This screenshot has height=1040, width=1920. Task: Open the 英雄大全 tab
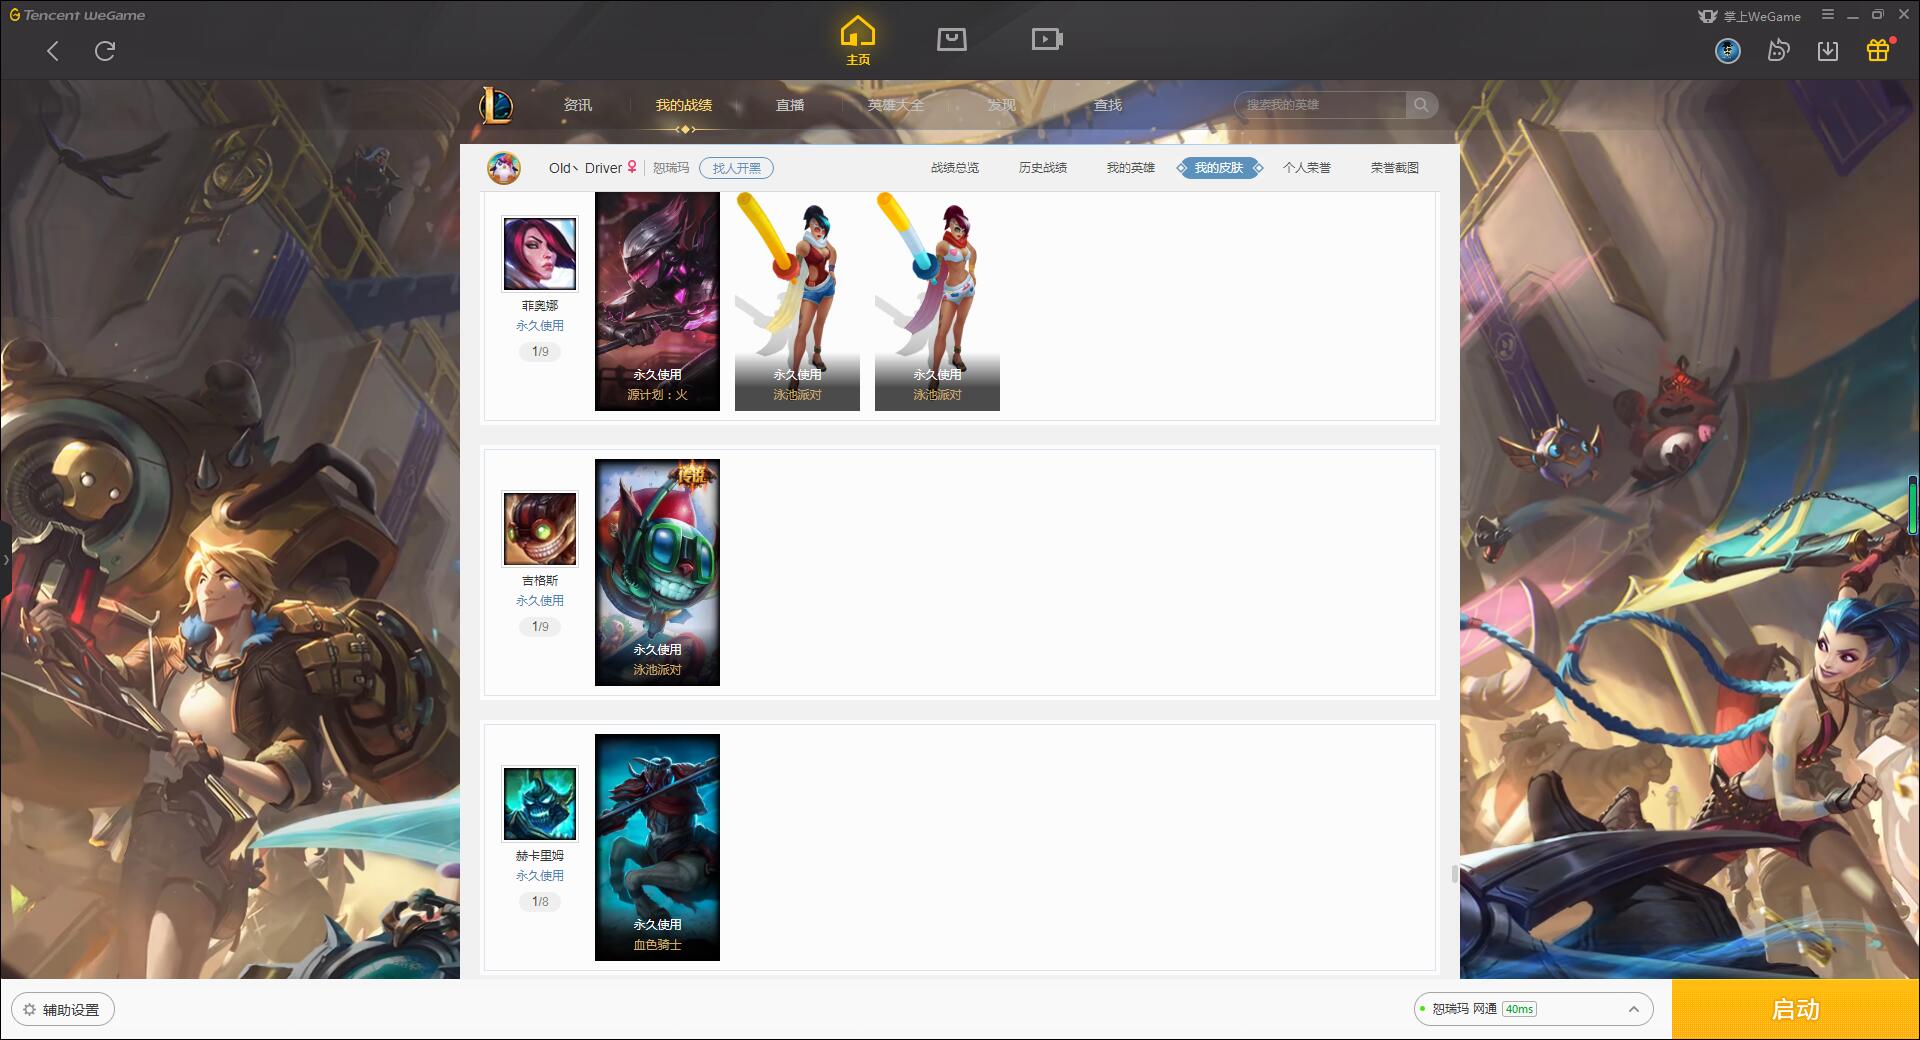point(896,105)
